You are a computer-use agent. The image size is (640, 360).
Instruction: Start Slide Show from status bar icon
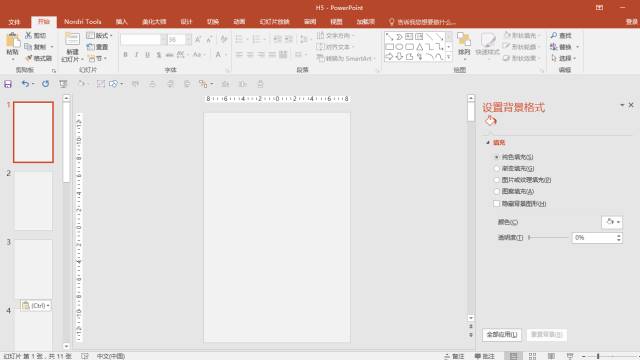pos(570,356)
